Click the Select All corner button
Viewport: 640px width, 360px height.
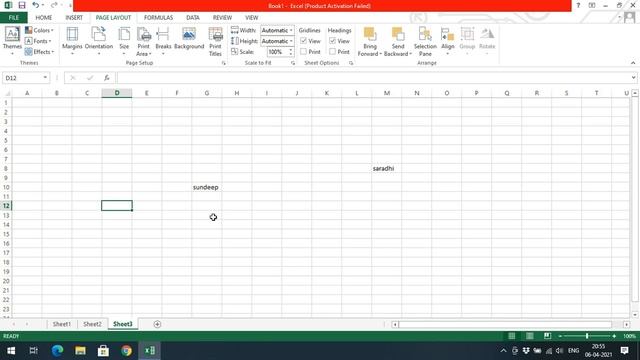(x=6, y=93)
